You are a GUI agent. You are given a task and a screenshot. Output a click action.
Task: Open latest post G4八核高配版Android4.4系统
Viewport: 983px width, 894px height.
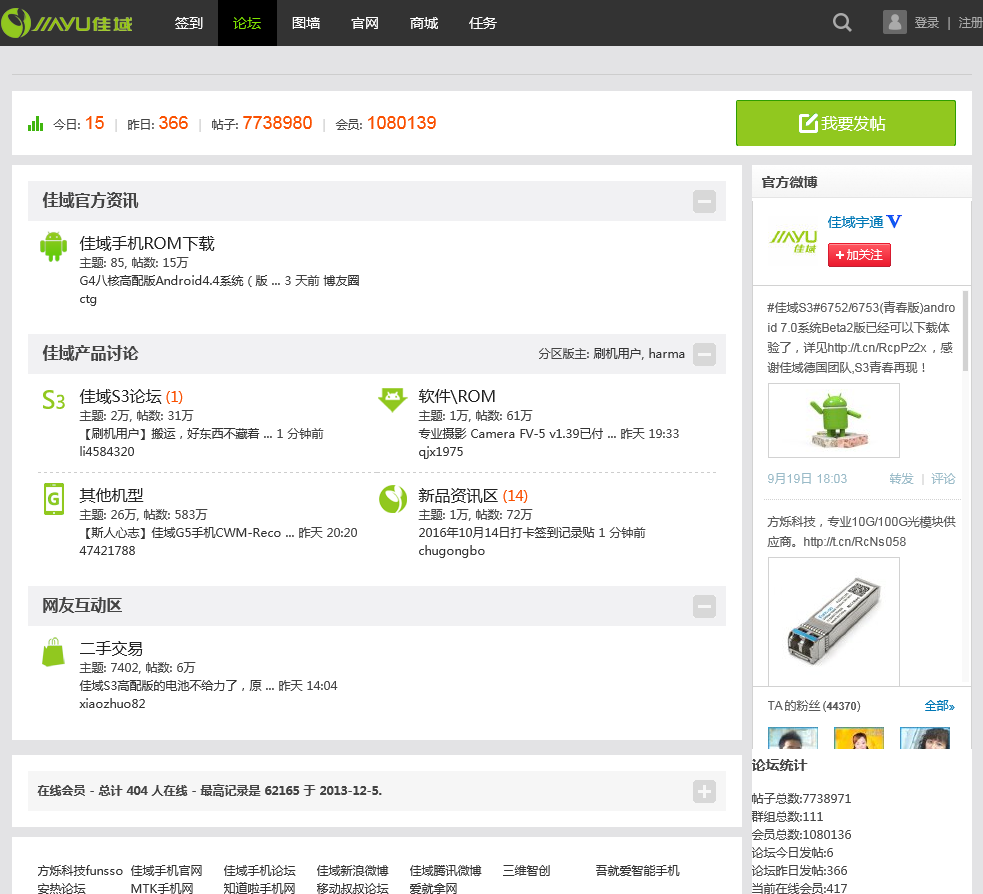180,281
